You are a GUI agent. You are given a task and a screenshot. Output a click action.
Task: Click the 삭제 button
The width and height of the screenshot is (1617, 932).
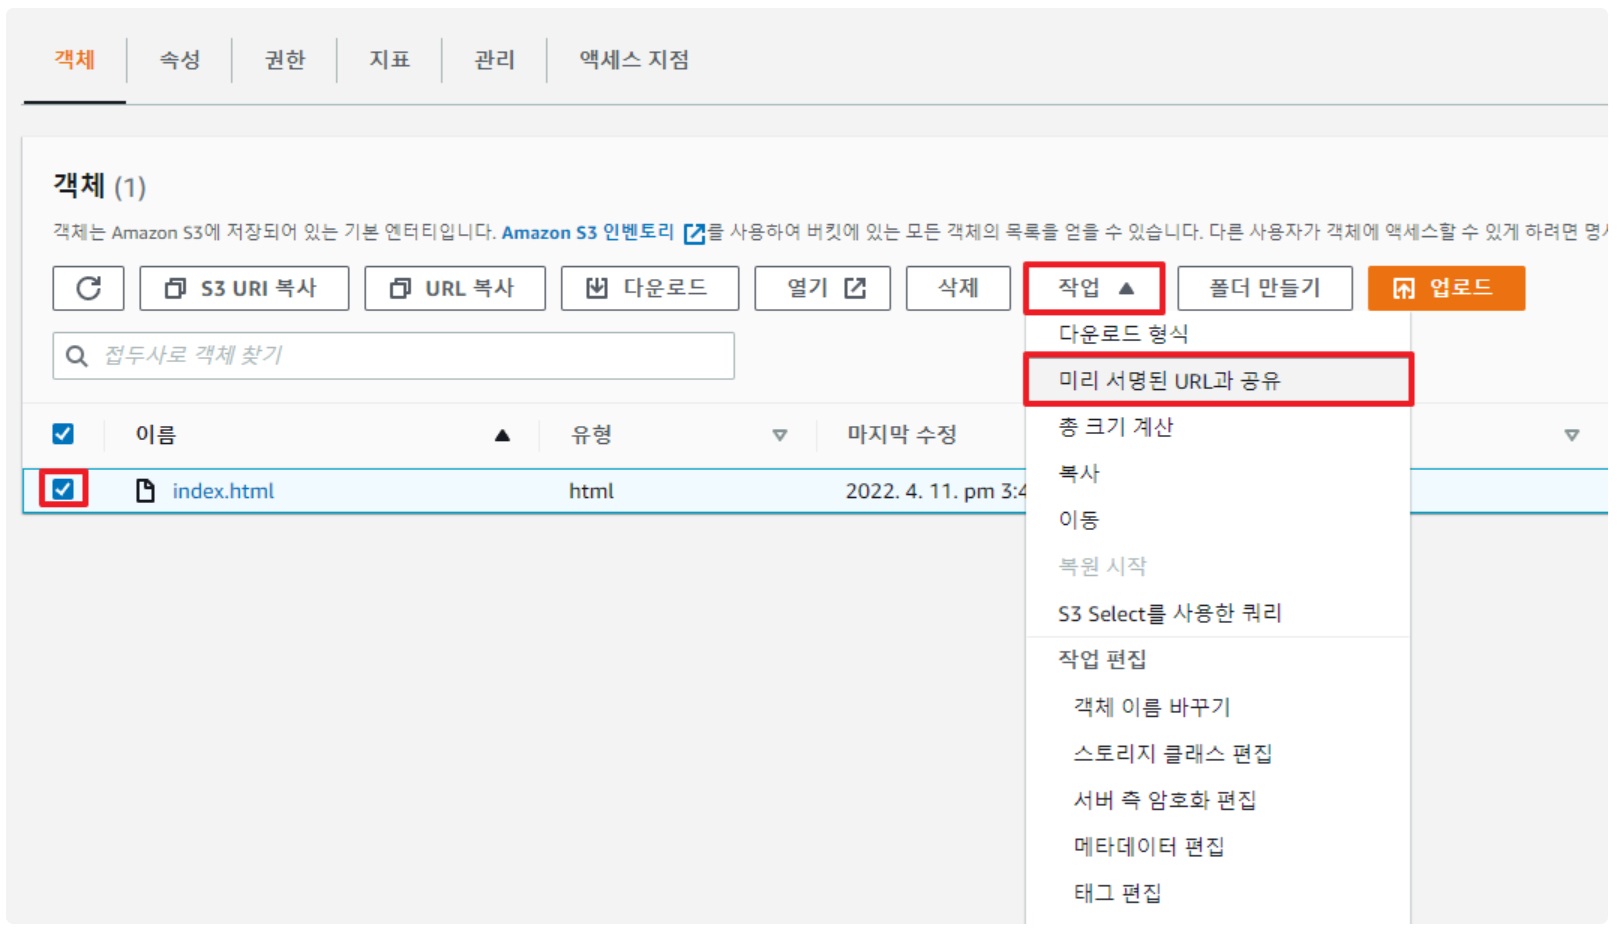958,288
